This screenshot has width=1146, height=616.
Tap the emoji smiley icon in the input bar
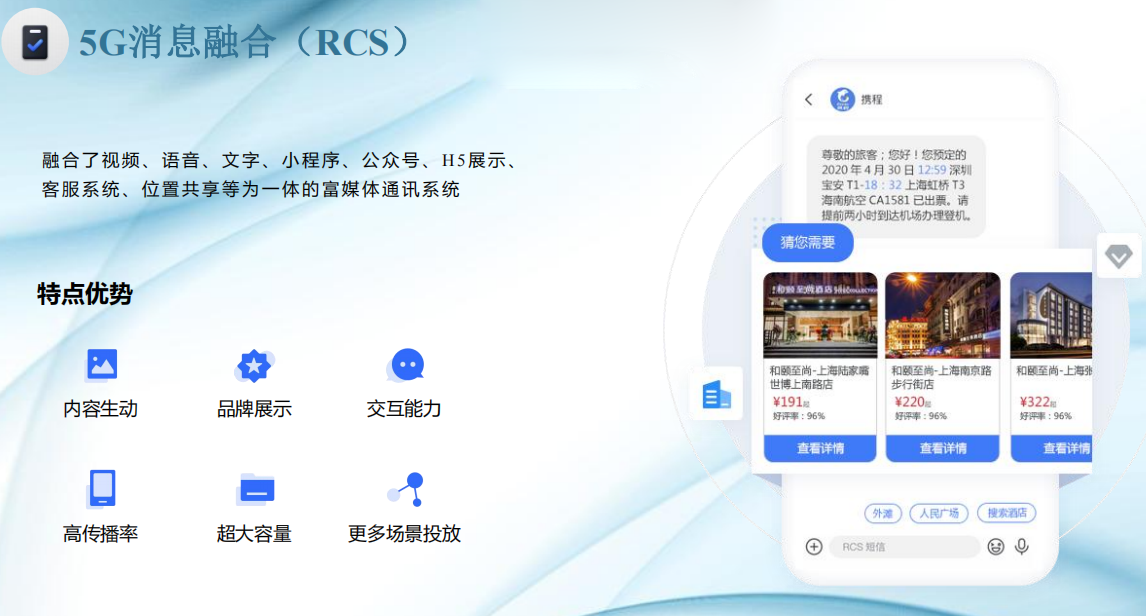[x=995, y=547]
